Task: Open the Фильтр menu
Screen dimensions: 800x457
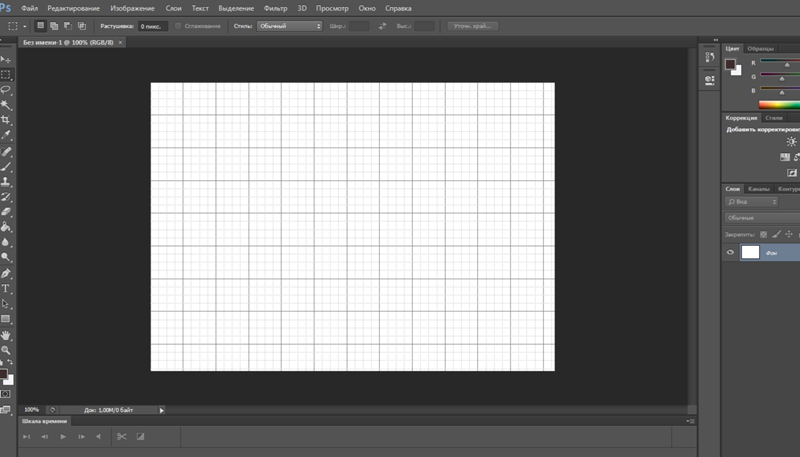Action: click(276, 8)
